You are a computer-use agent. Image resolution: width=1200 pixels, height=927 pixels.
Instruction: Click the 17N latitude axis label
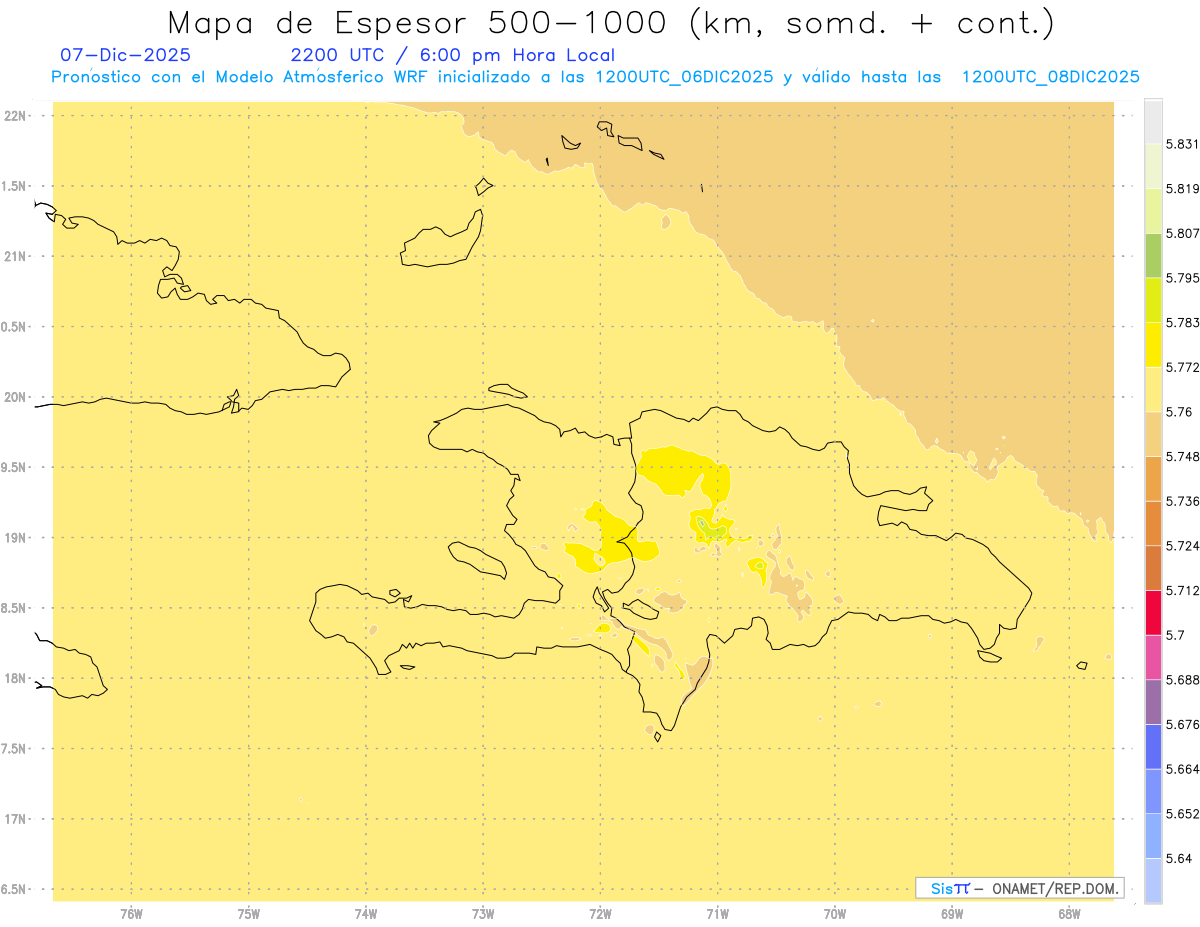coord(15,819)
